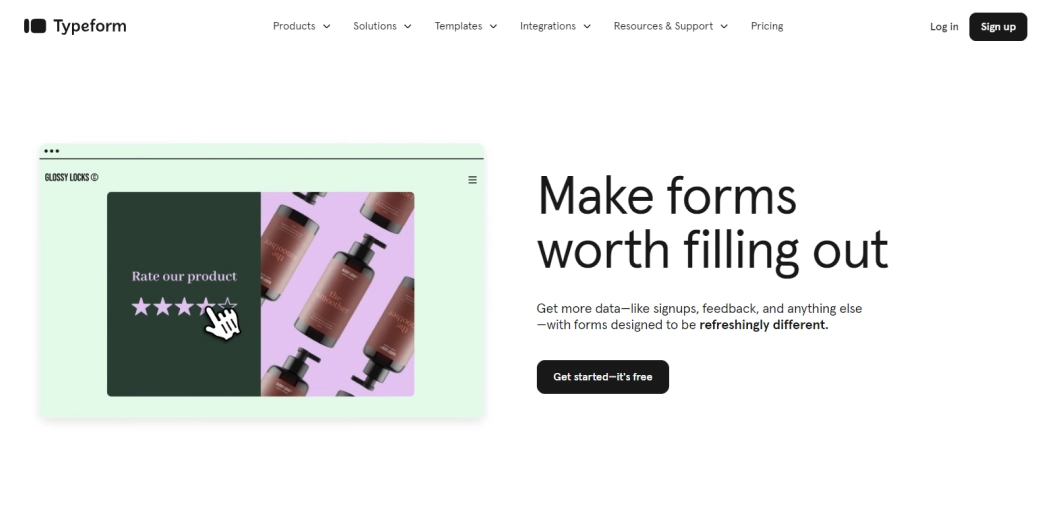The image size is (1050, 525).
Task: Click the Log in link
Action: (944, 27)
